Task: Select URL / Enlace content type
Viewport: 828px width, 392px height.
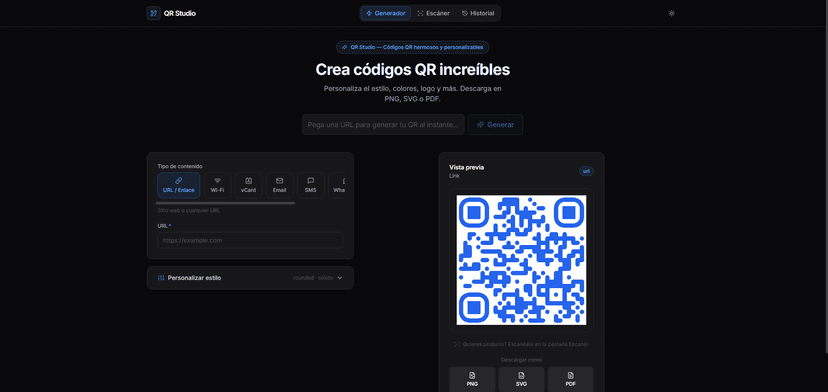Action: pos(178,185)
